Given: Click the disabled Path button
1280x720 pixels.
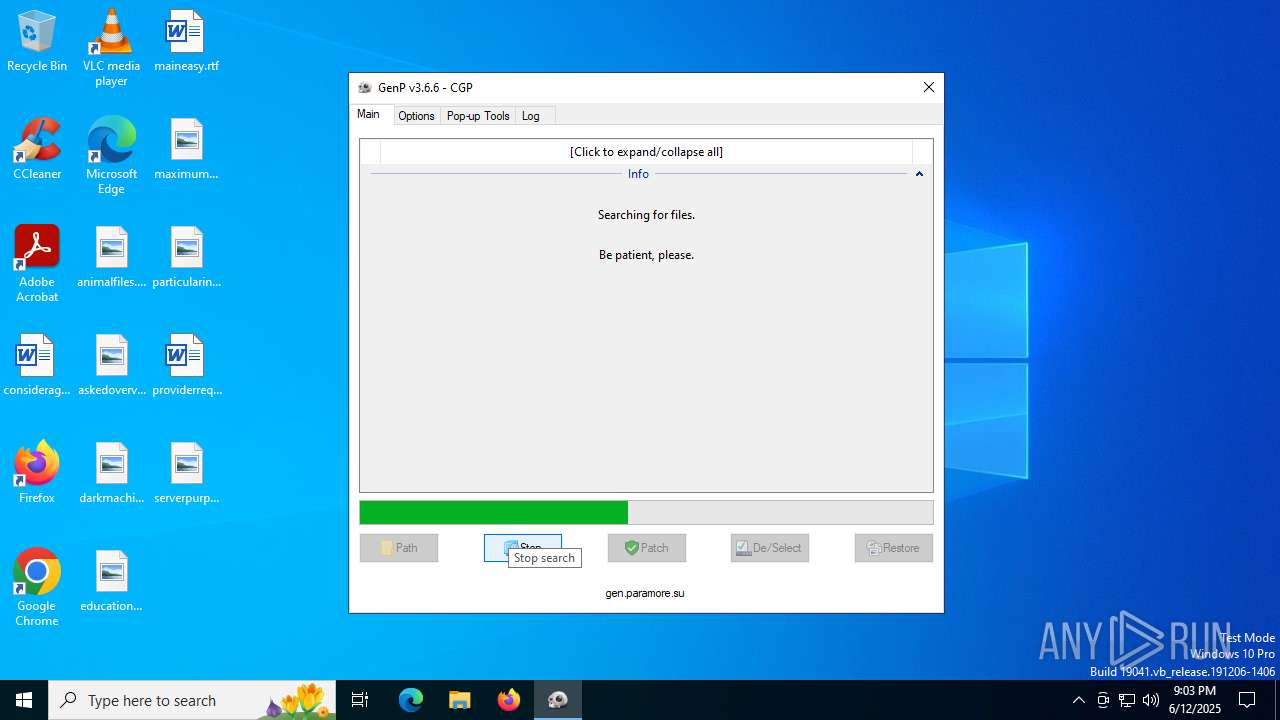Looking at the screenshot, I should pos(399,548).
